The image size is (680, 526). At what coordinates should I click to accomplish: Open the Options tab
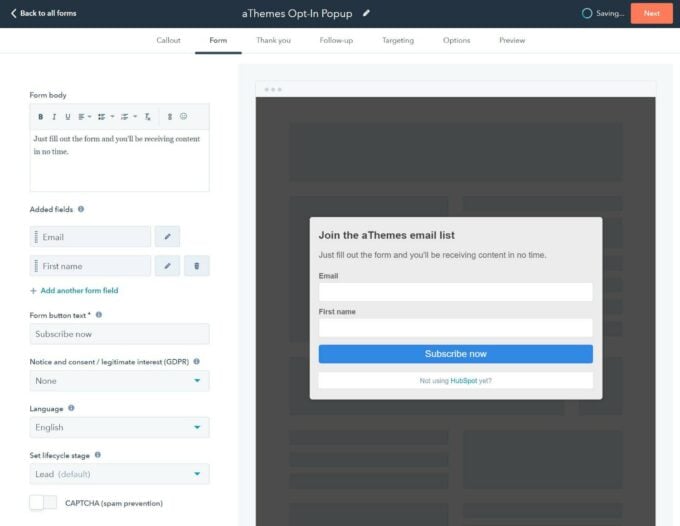point(456,40)
